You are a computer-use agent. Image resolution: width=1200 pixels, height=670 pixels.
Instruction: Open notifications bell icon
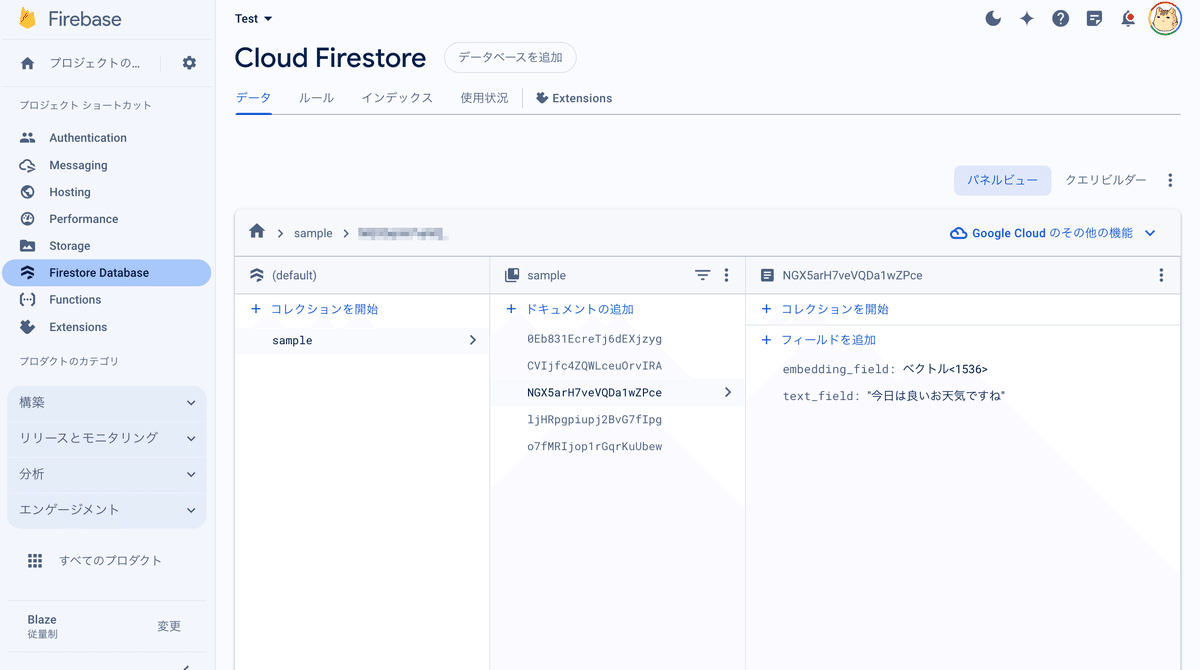(x=1128, y=18)
